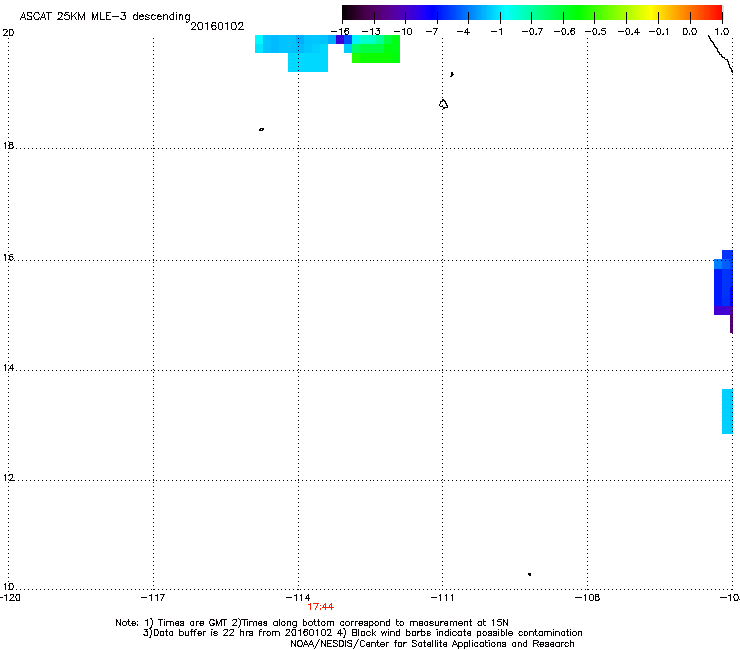The height and width of the screenshot is (650, 740).
Task: Click the -111 longitude axis label
Action: (443, 598)
